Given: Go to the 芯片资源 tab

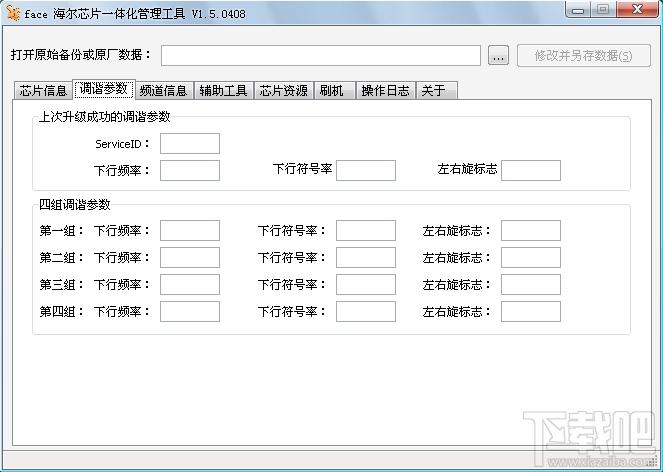Looking at the screenshot, I should coord(283,91).
